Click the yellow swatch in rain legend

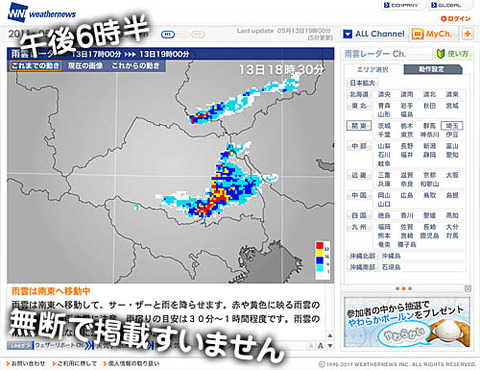coord(320,253)
